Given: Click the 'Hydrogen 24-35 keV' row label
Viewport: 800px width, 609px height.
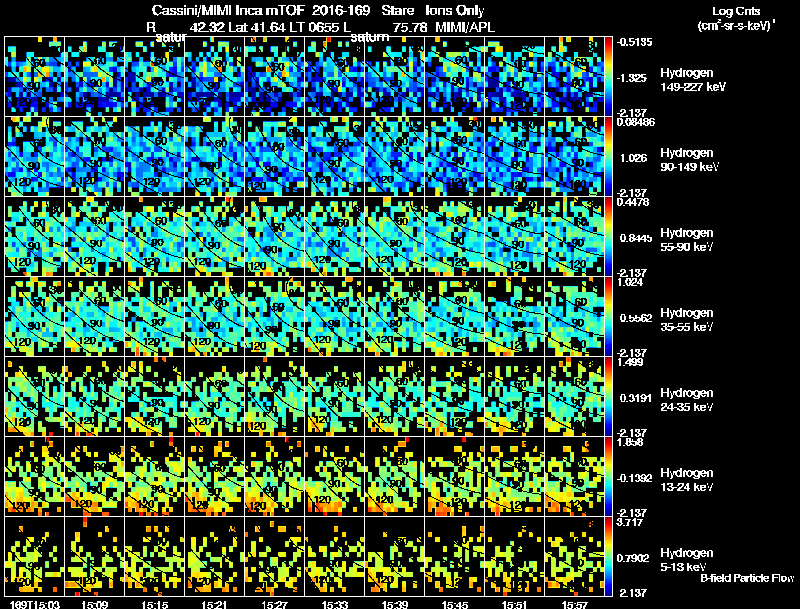Looking at the screenshot, I should (x=687, y=400).
